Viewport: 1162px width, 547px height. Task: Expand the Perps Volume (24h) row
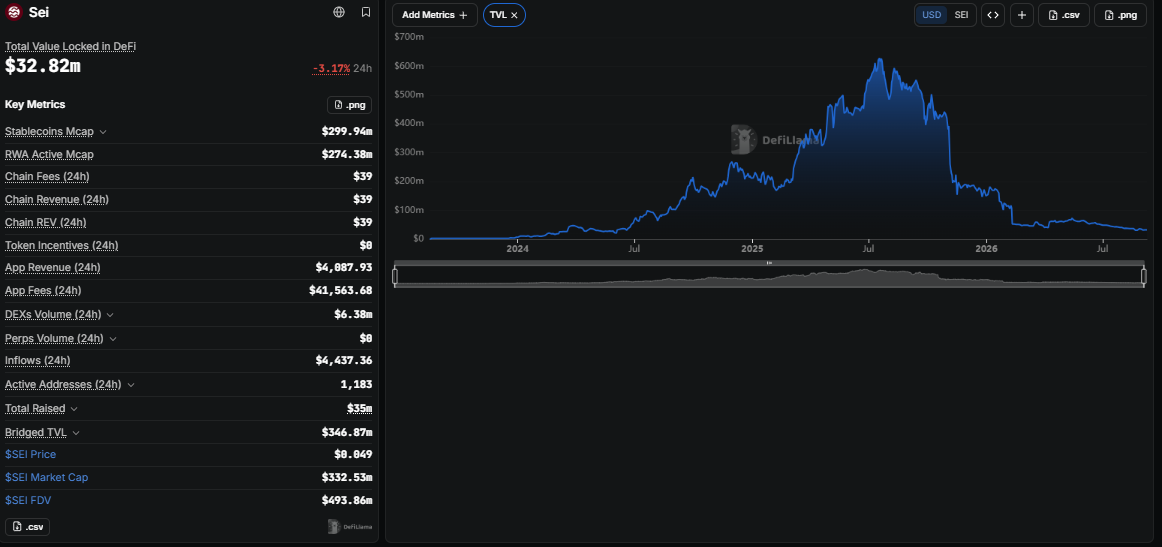(113, 339)
